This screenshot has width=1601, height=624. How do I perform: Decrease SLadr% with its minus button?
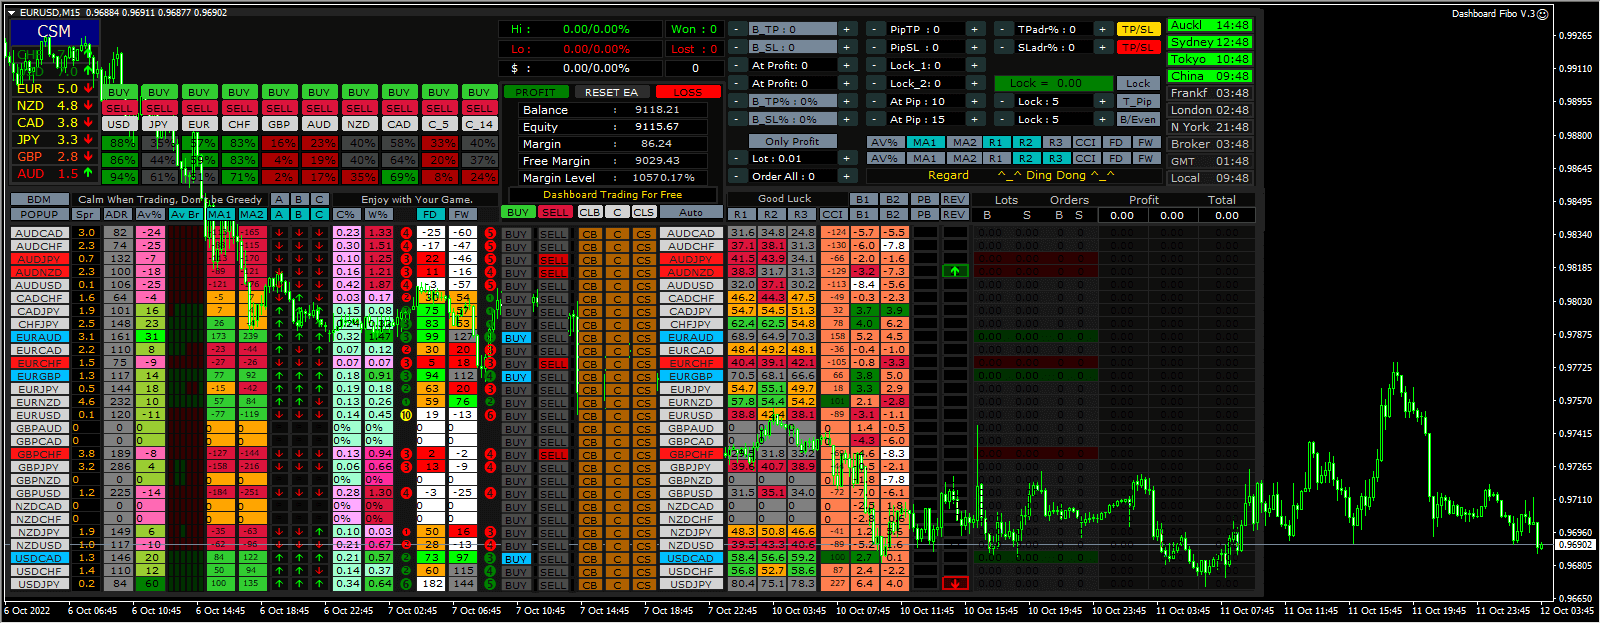click(1003, 47)
